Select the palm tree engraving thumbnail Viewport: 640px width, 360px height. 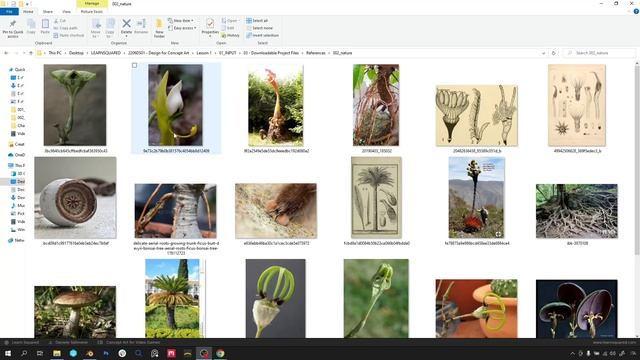coord(376,198)
